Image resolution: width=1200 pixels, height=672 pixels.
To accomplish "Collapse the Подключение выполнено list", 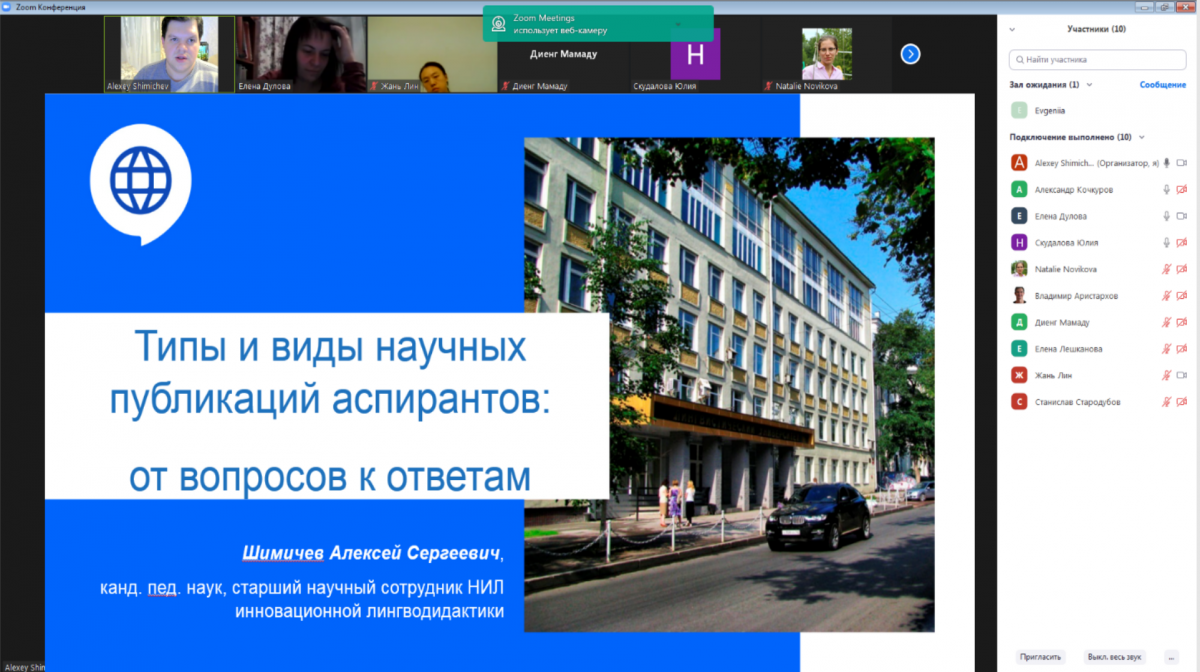I will 1142,137.
